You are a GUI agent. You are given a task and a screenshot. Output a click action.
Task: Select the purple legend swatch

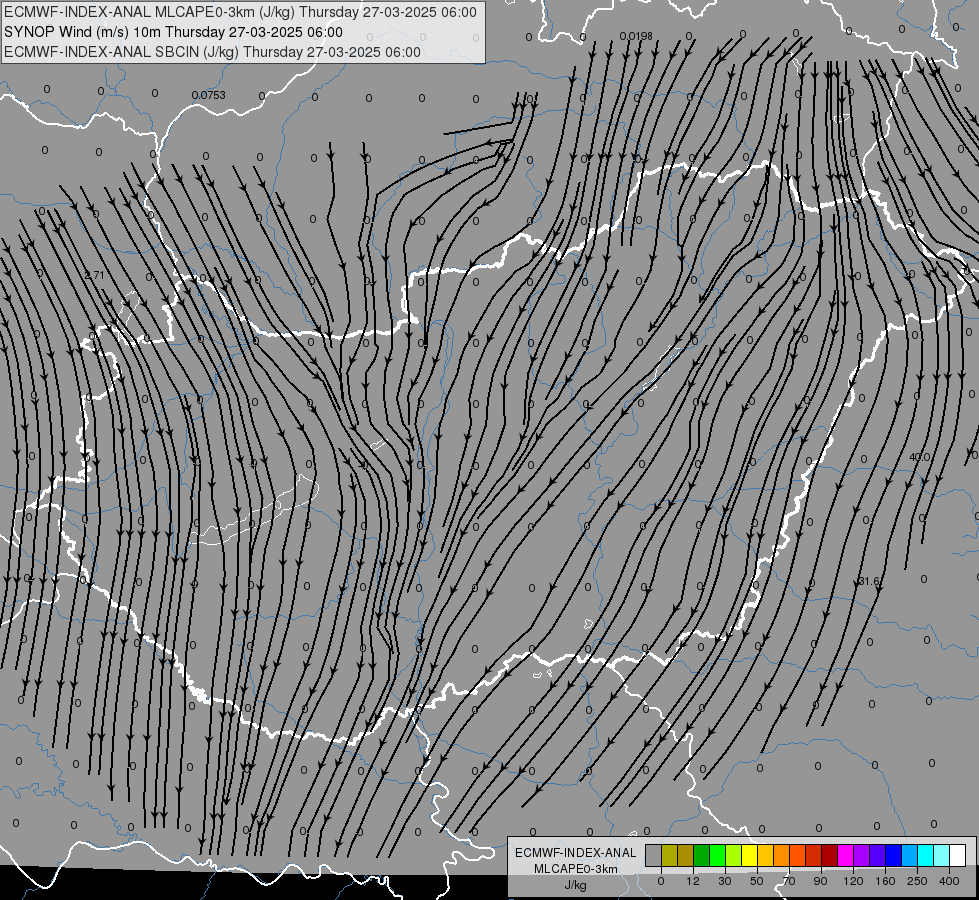(862, 855)
